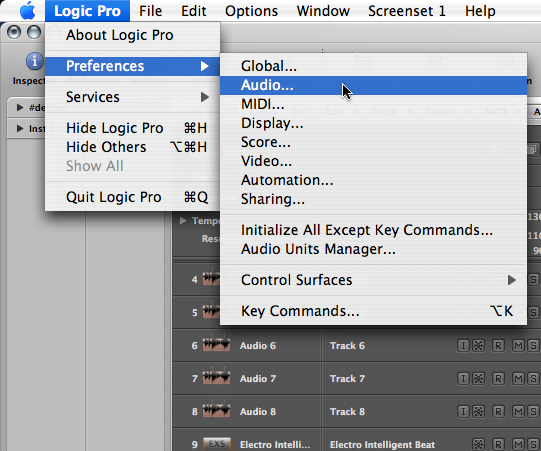Open the Edit menu
541x451 pixels.
tap(194, 11)
